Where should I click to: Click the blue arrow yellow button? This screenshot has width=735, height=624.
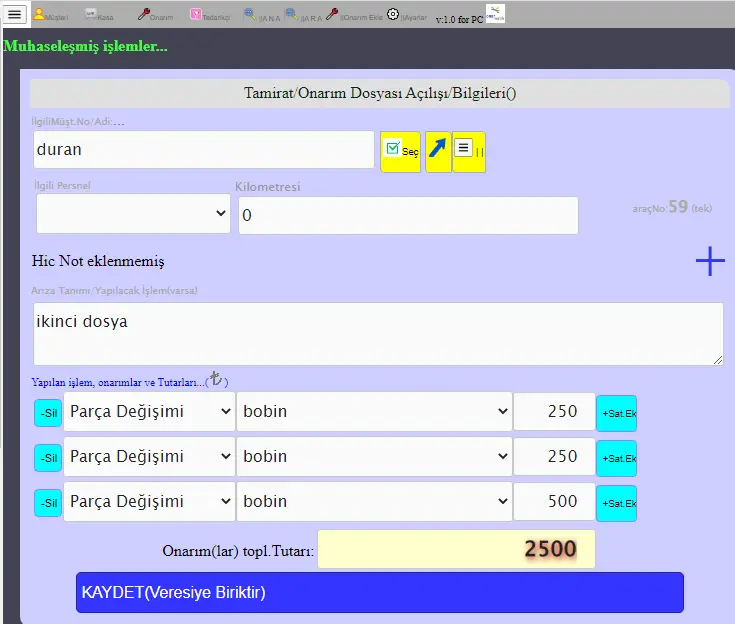438,150
